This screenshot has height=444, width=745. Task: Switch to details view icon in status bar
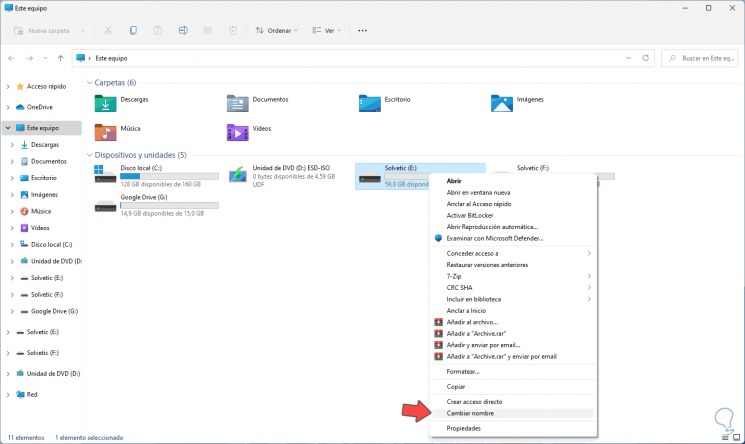coord(725,437)
